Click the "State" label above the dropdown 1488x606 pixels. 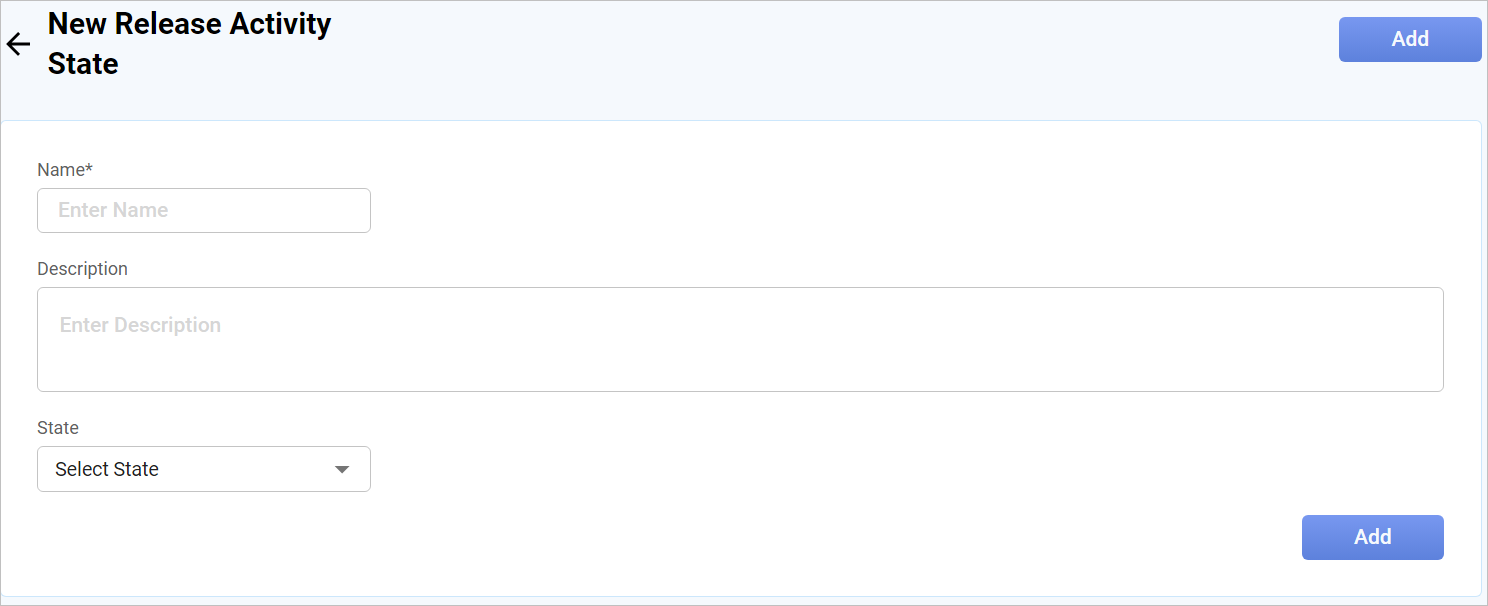58,428
